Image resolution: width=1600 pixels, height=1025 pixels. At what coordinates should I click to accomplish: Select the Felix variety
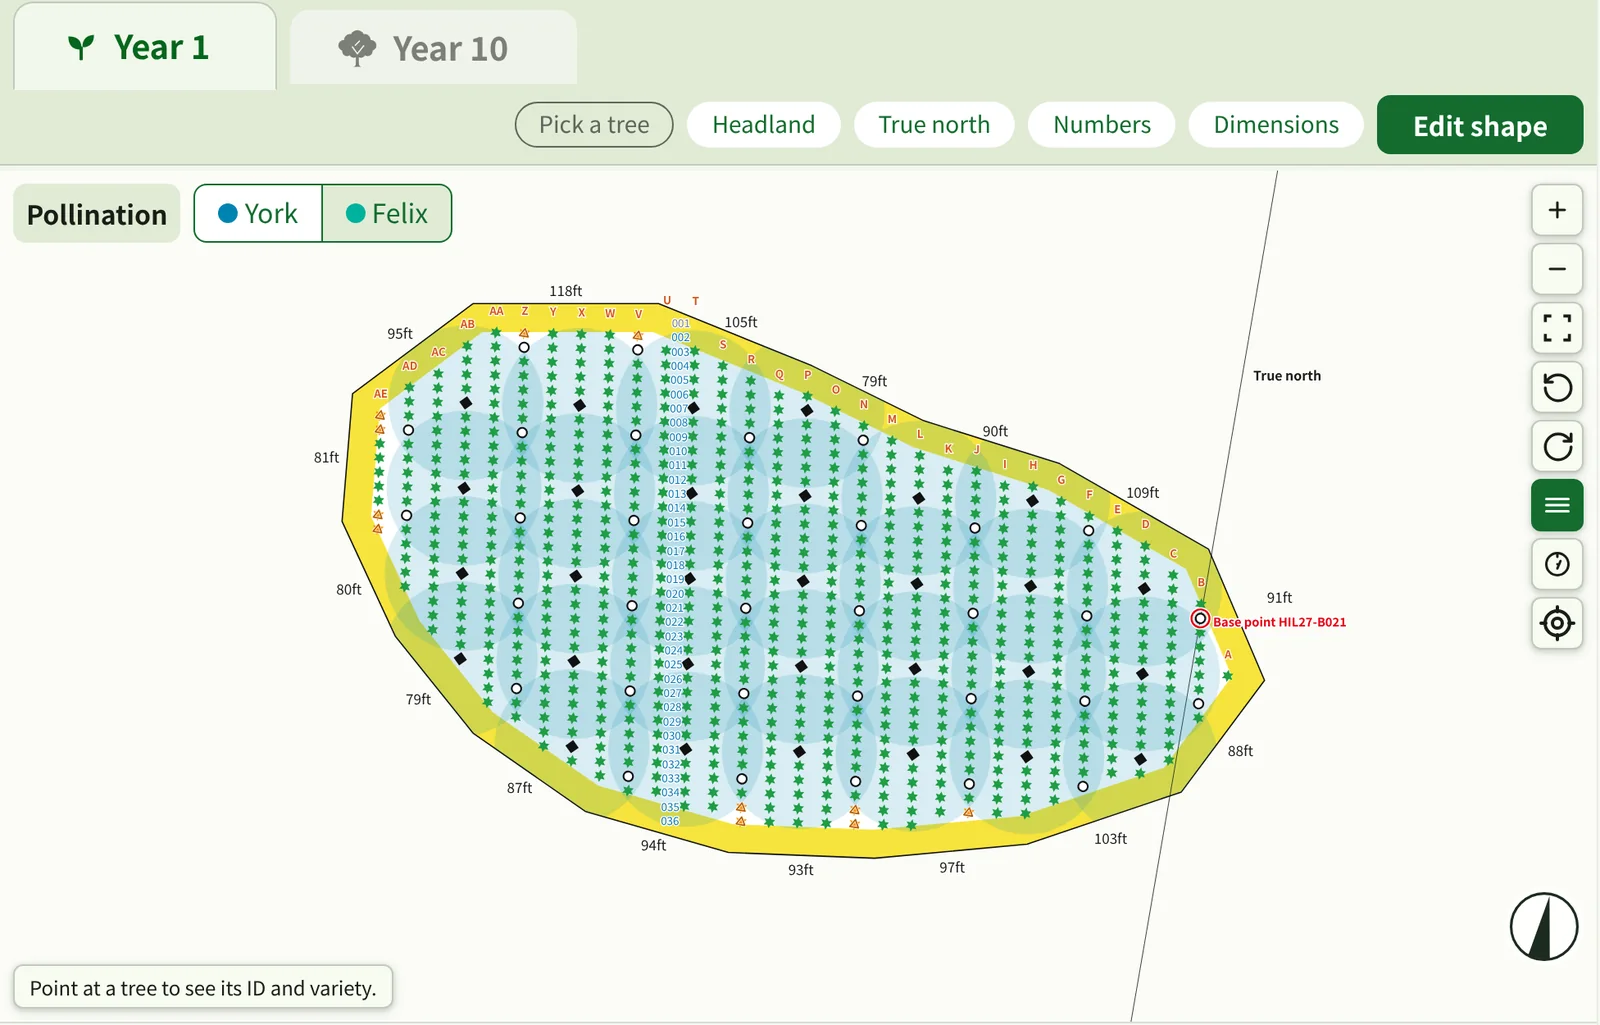387,213
